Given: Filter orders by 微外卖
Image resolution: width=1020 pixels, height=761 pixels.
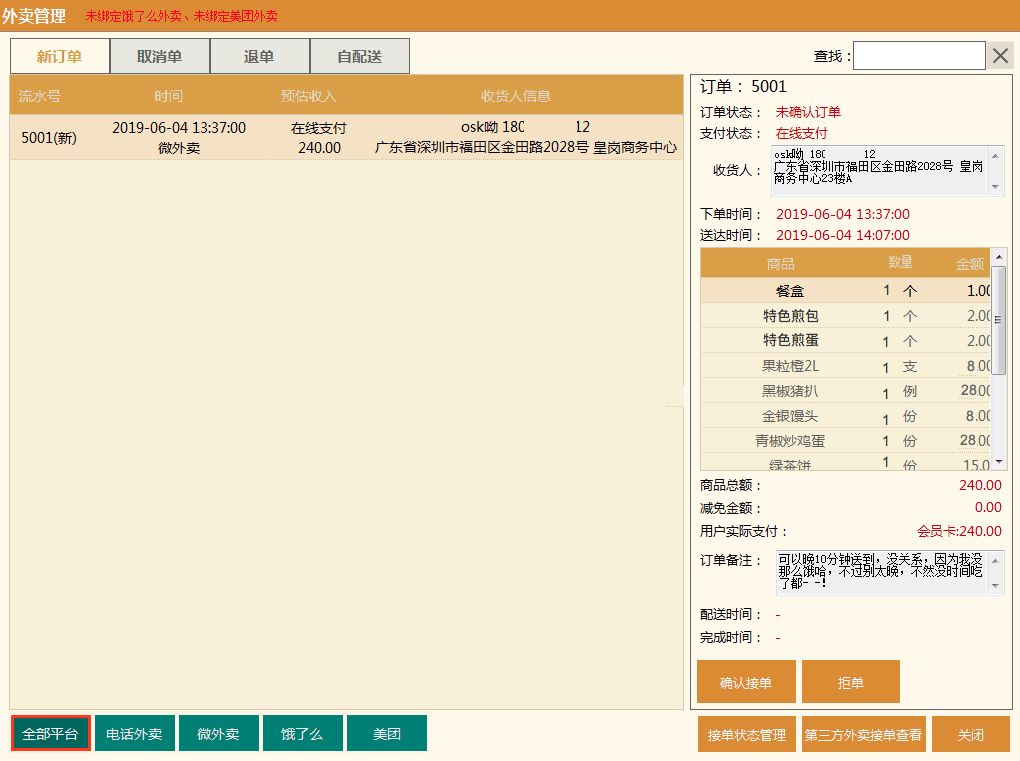Looking at the screenshot, I should click(219, 734).
